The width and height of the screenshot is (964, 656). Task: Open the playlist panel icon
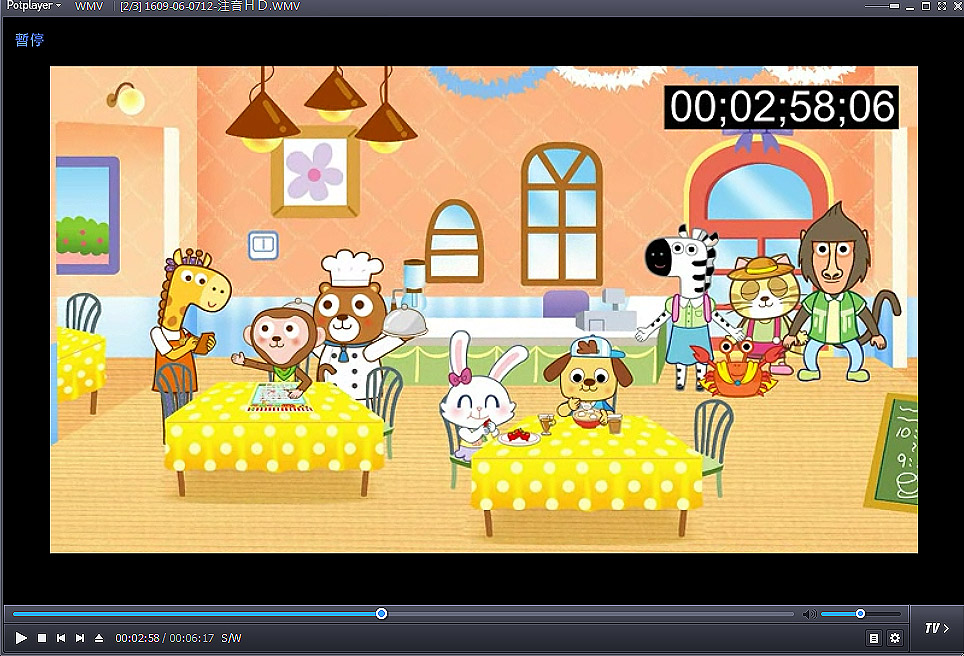pos(874,638)
